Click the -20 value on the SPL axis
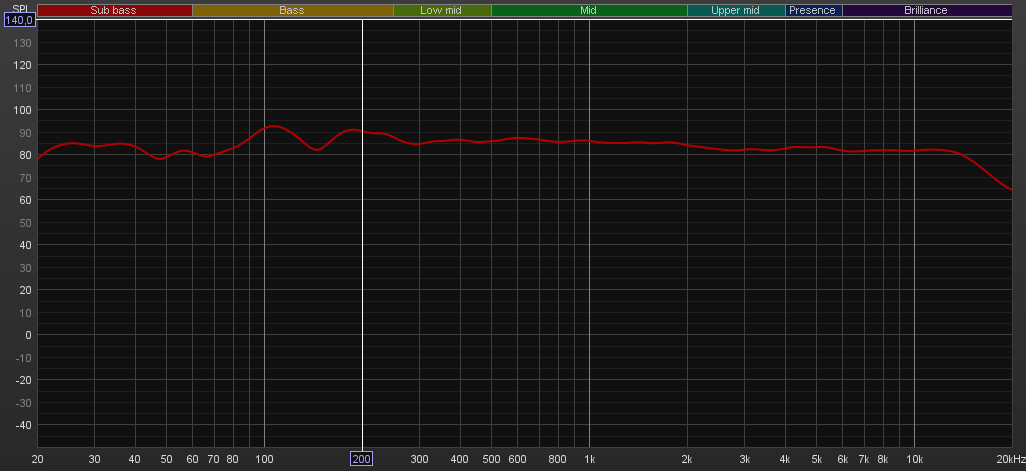Screen dimensions: 1026x471 24,379
